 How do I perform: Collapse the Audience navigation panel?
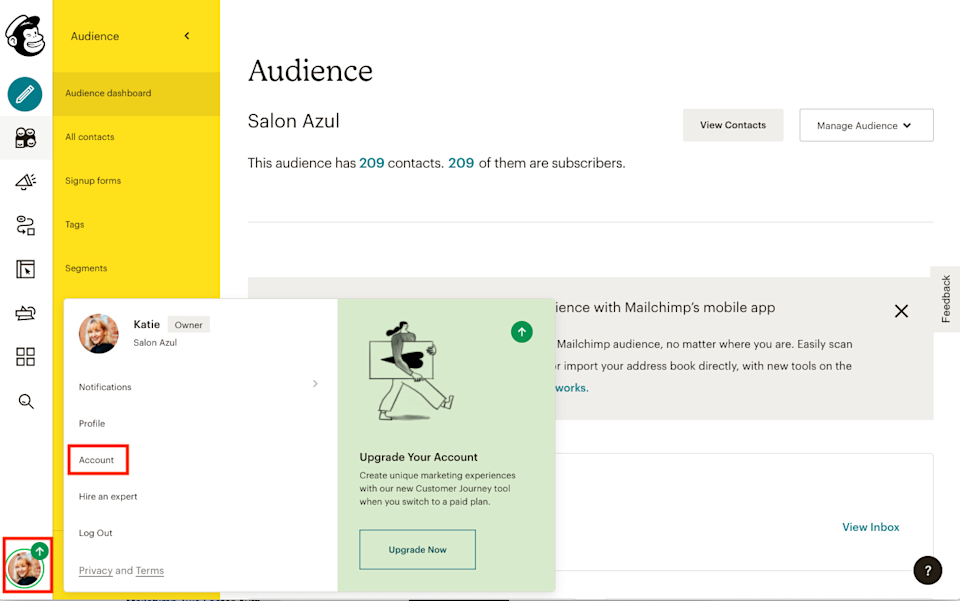186,35
